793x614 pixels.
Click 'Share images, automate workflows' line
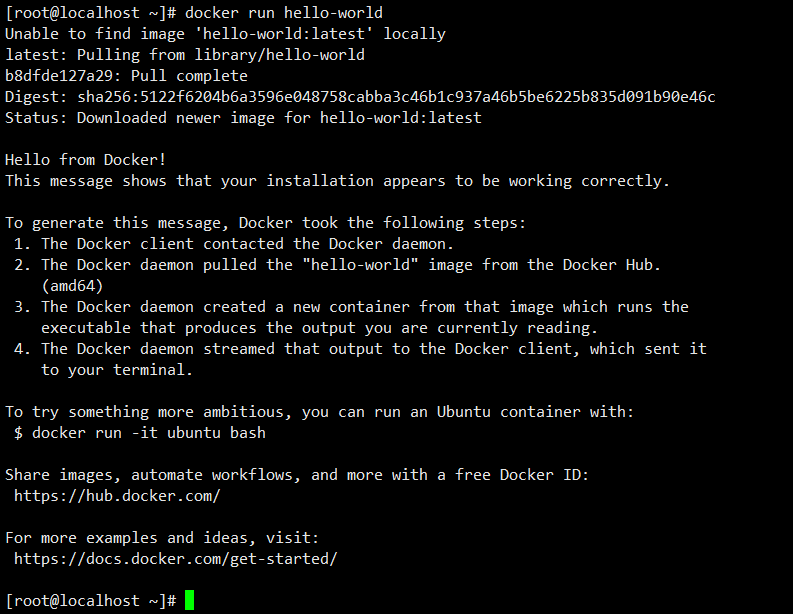(297, 475)
